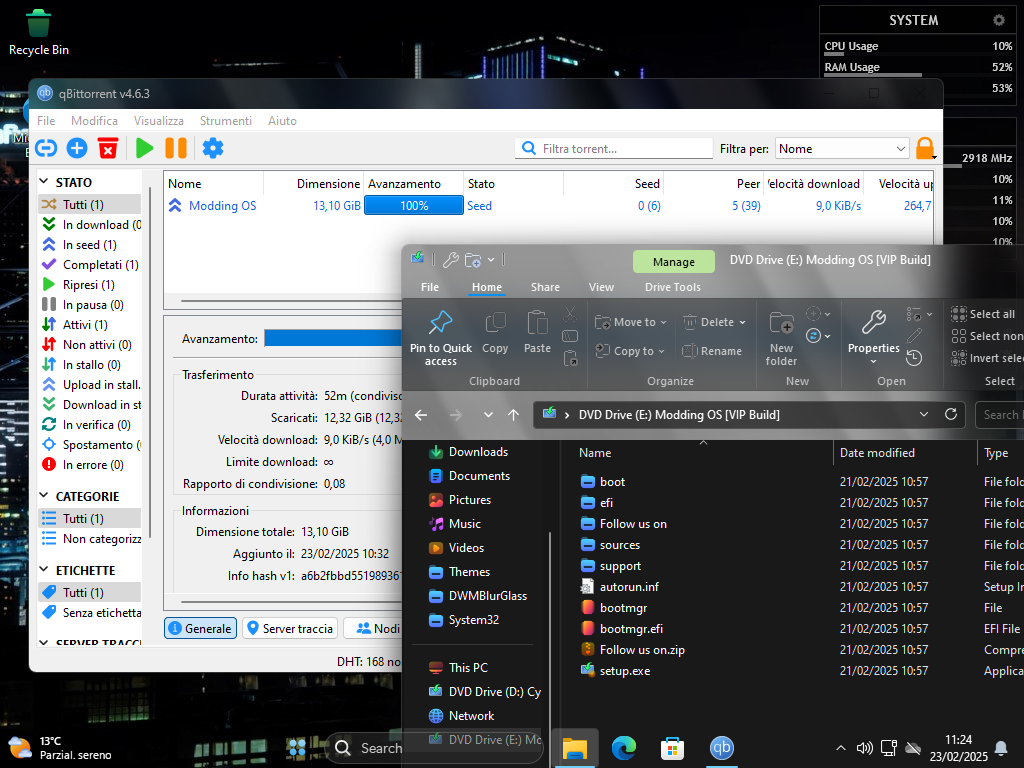This screenshot has height=768, width=1024.
Task: Collapse the ETICHETTE section in qBittorrent sidebar
Action: click(44, 570)
